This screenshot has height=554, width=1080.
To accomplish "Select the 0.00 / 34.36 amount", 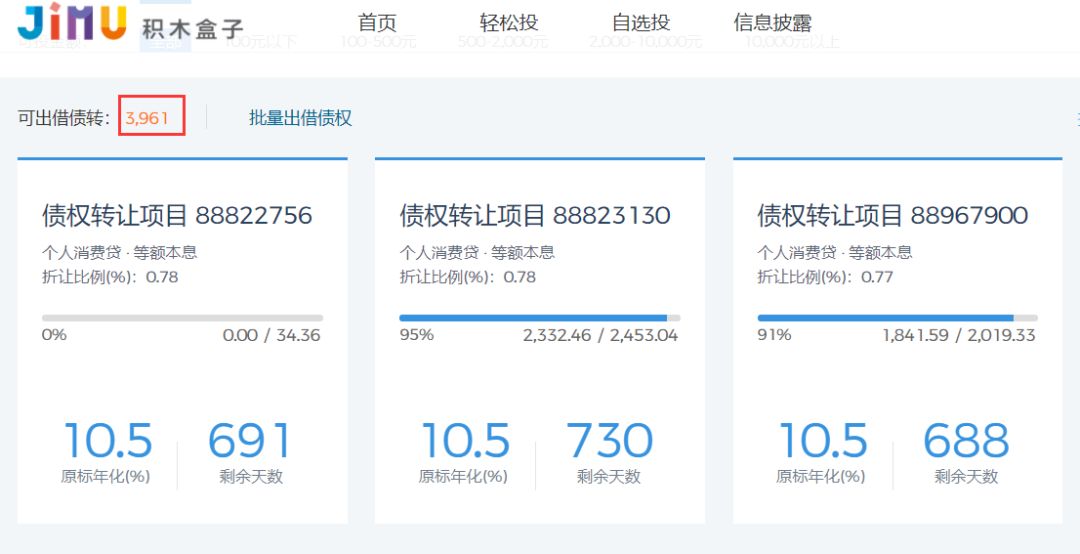I will pos(271,336).
